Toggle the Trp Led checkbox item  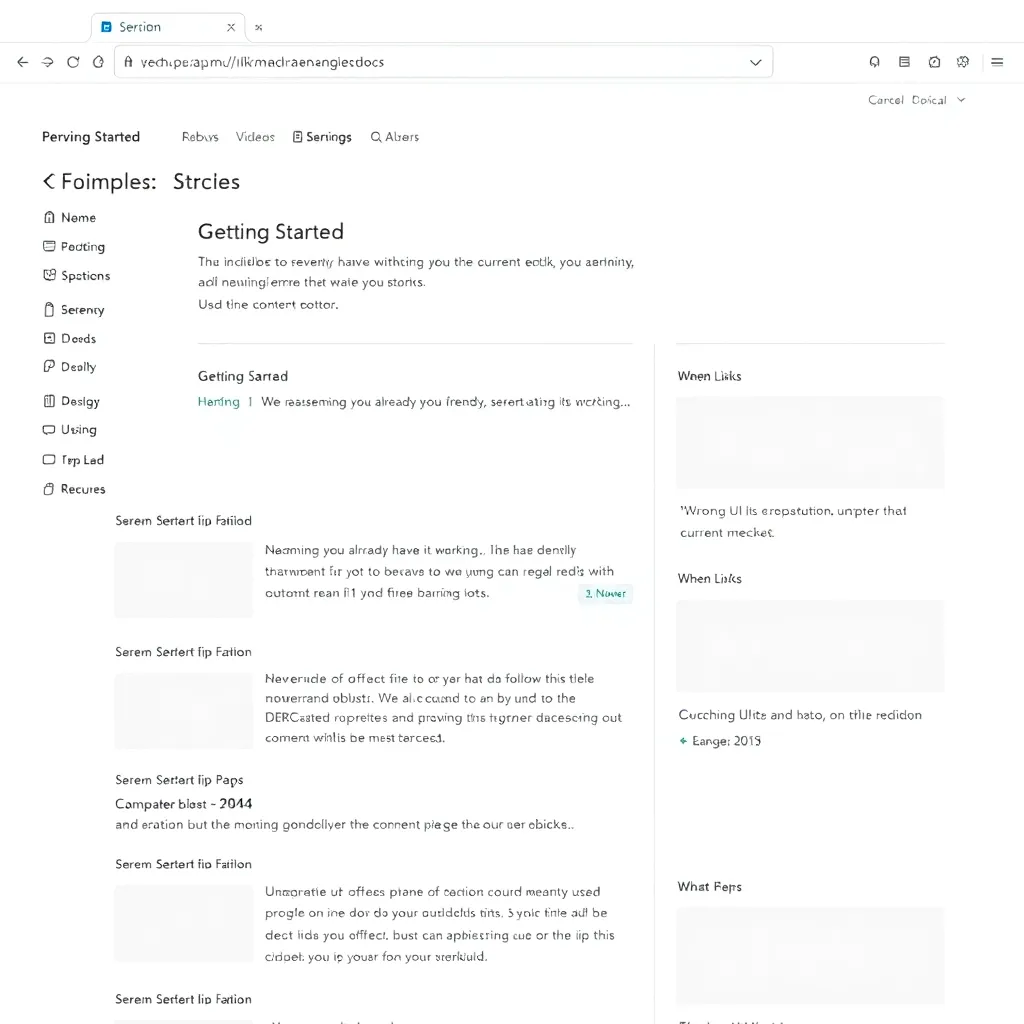49,459
